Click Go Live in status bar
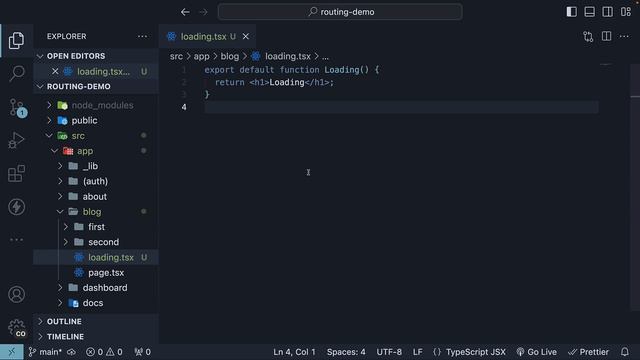 [x=536, y=352]
